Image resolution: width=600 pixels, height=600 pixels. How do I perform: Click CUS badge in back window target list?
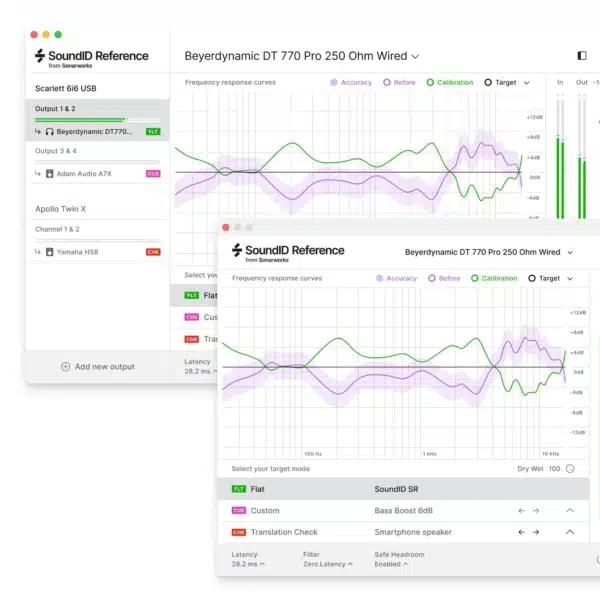click(x=192, y=317)
